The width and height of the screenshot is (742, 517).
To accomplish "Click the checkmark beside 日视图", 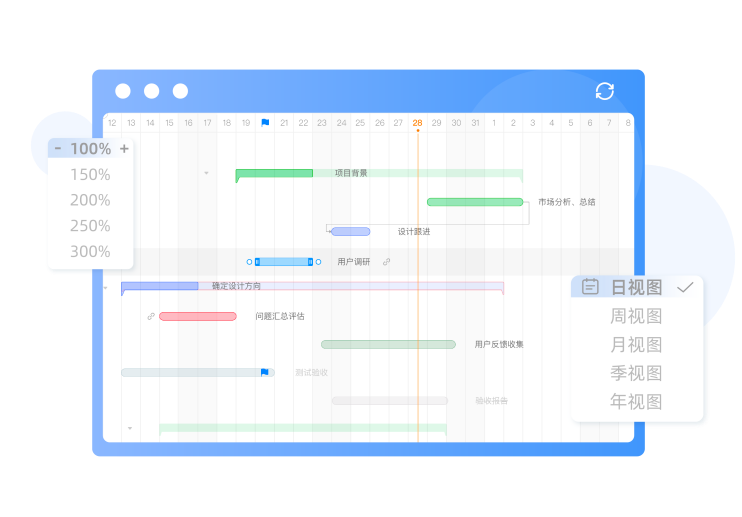I will [x=685, y=287].
